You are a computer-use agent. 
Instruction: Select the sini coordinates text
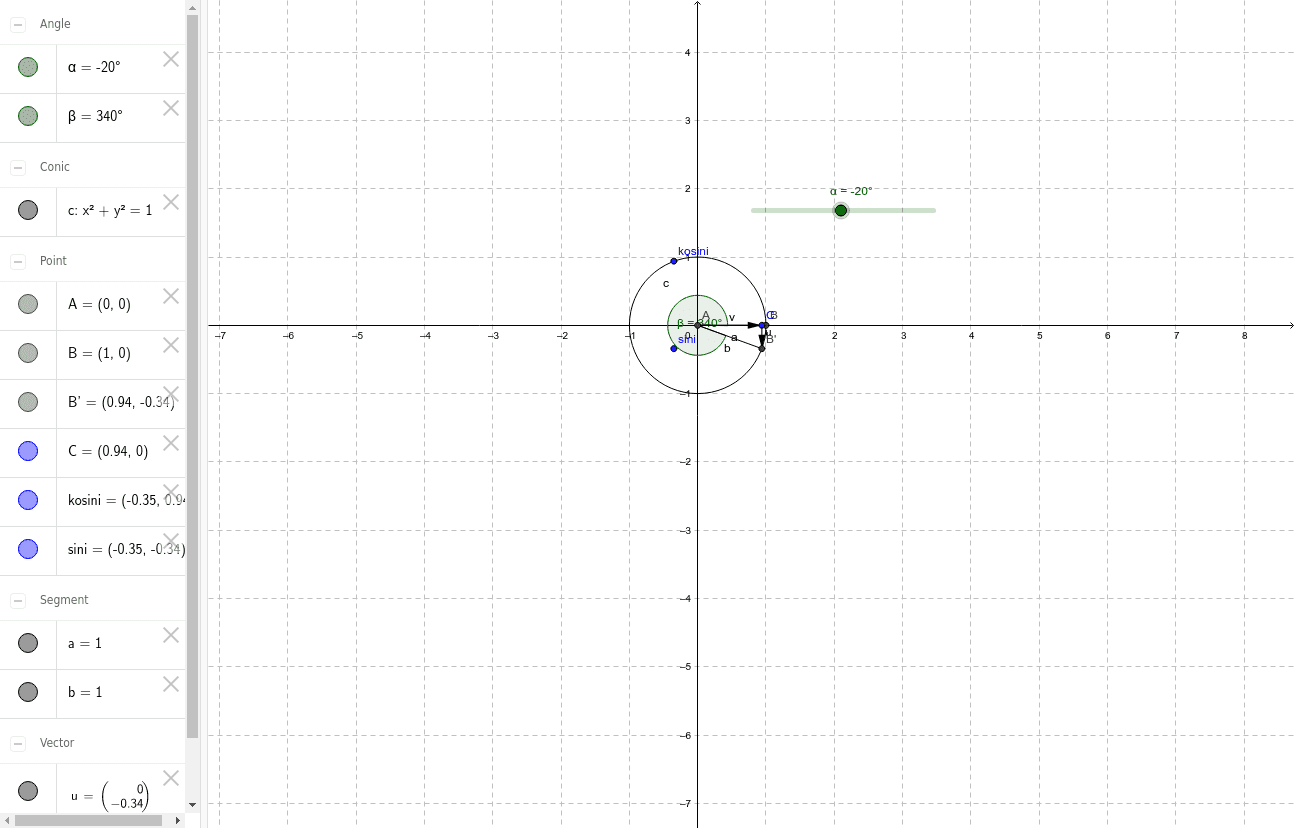tap(126, 549)
